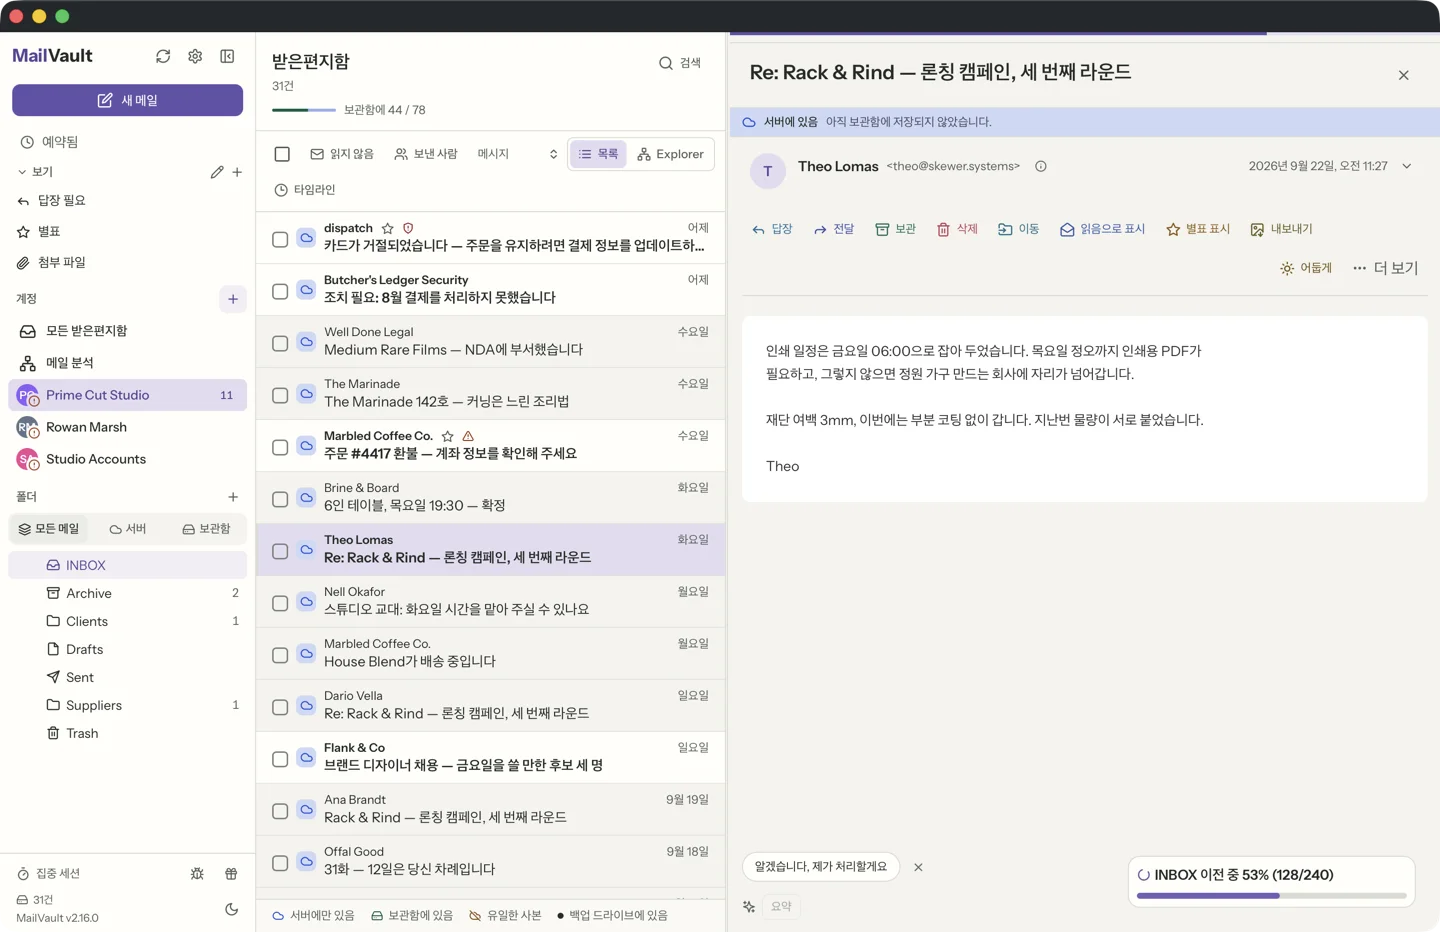Switch to 보관함 folder tab
This screenshot has height=932, width=1440.
click(x=206, y=529)
